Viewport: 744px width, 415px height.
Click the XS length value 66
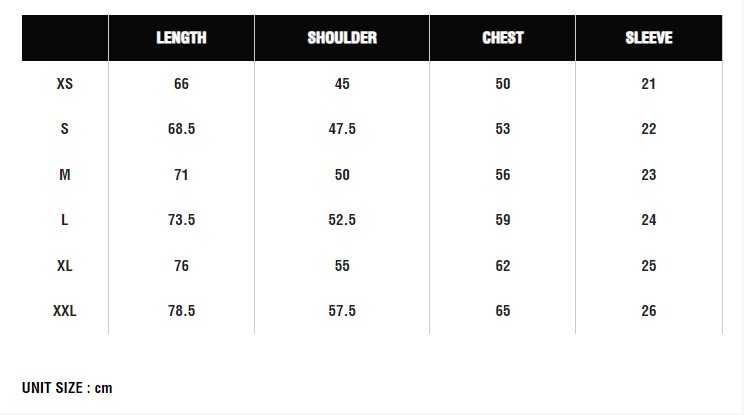click(181, 84)
